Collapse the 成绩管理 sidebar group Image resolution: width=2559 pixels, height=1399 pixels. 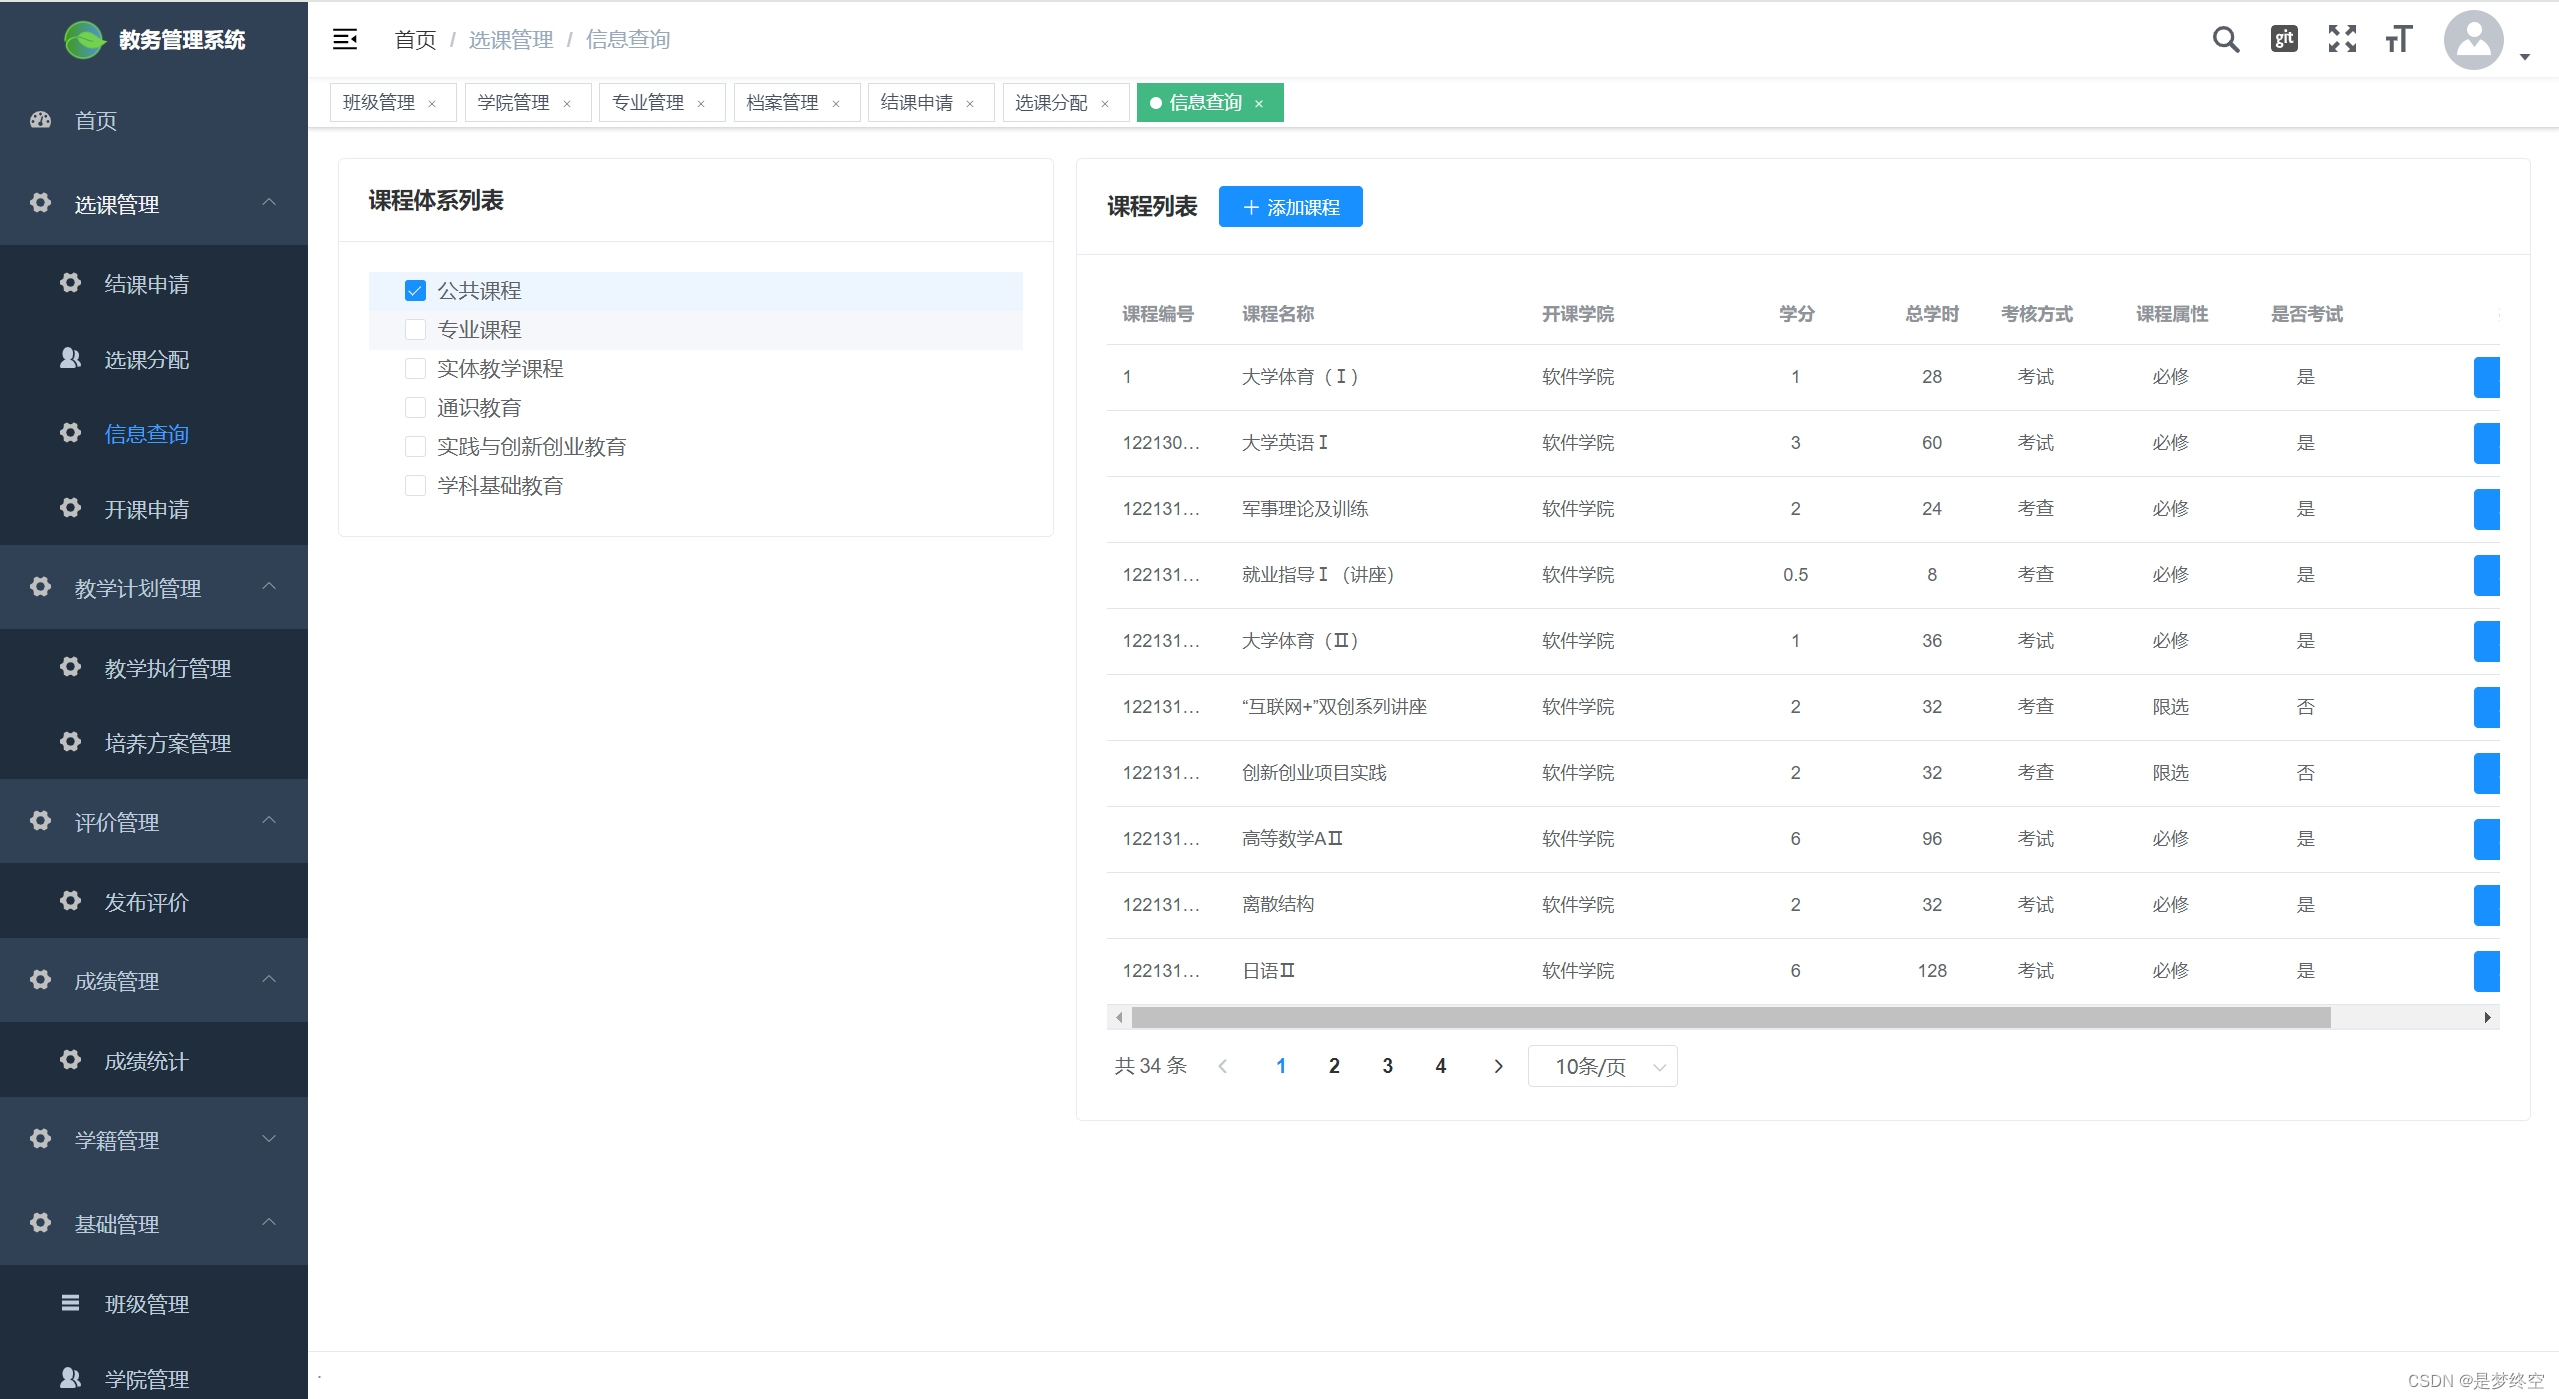(x=154, y=980)
